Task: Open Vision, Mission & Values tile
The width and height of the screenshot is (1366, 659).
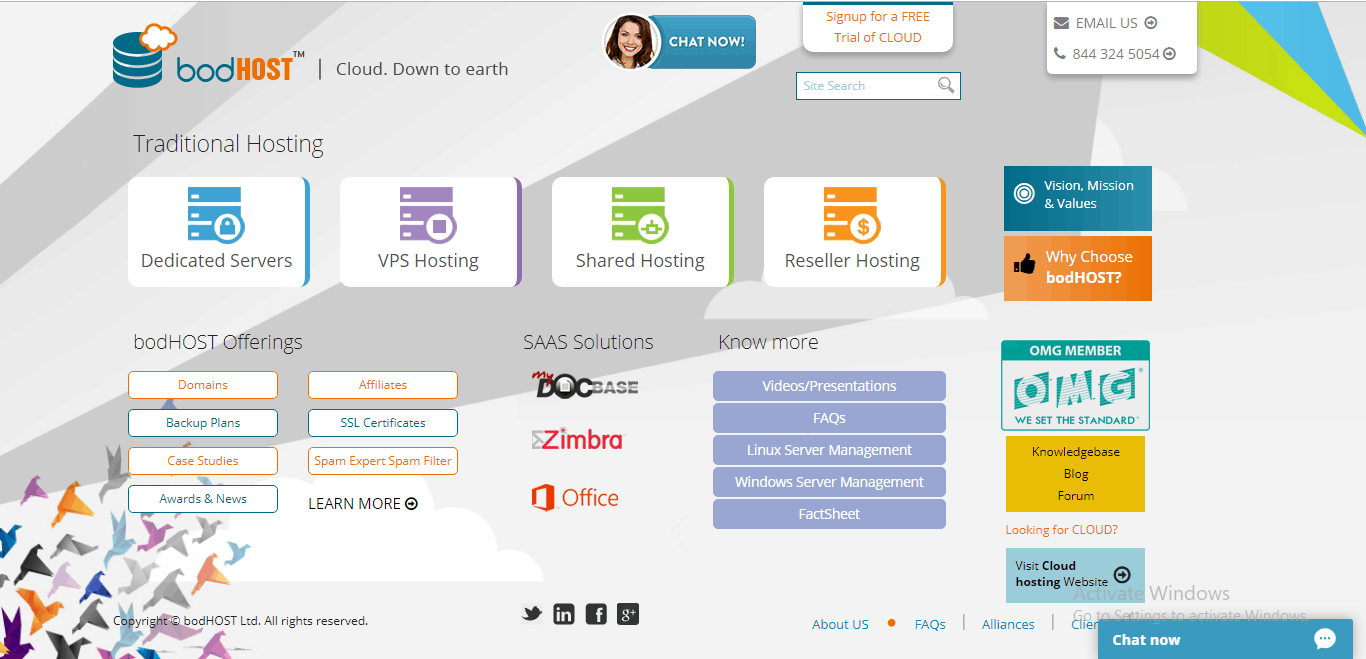Action: (1078, 198)
